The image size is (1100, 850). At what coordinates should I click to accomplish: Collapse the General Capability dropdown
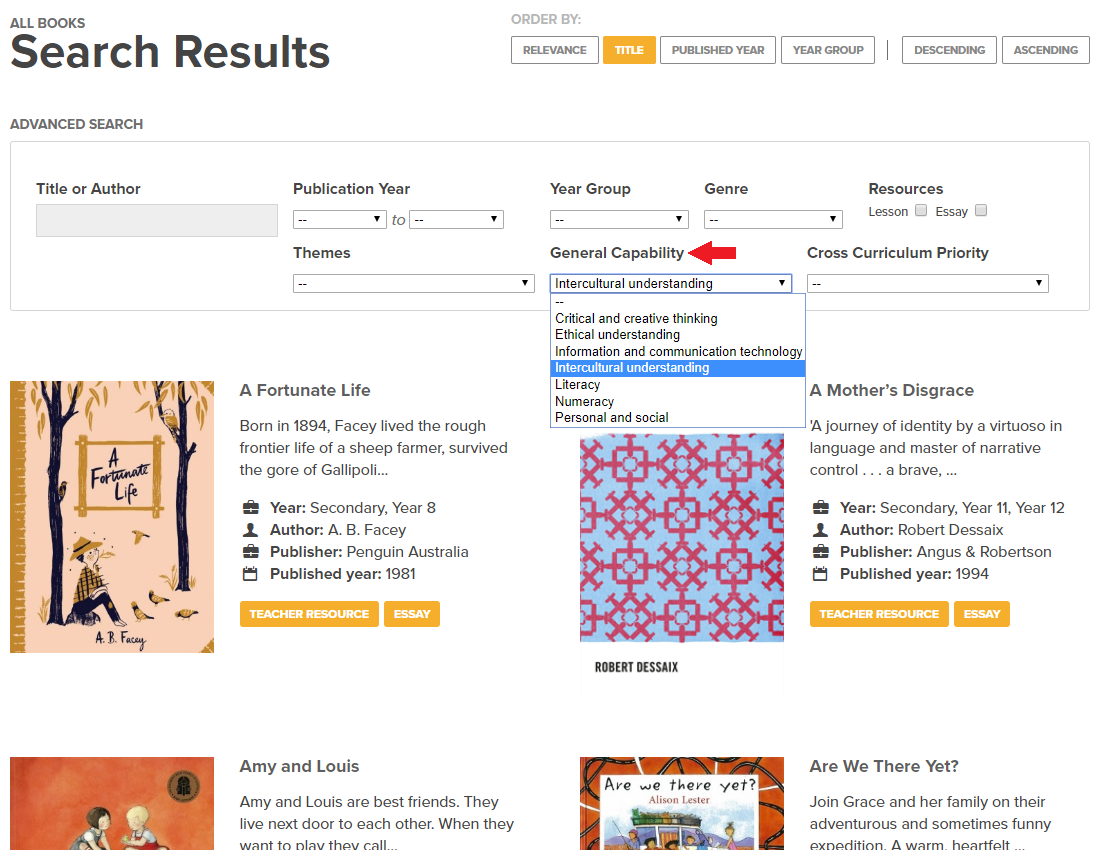pos(671,283)
